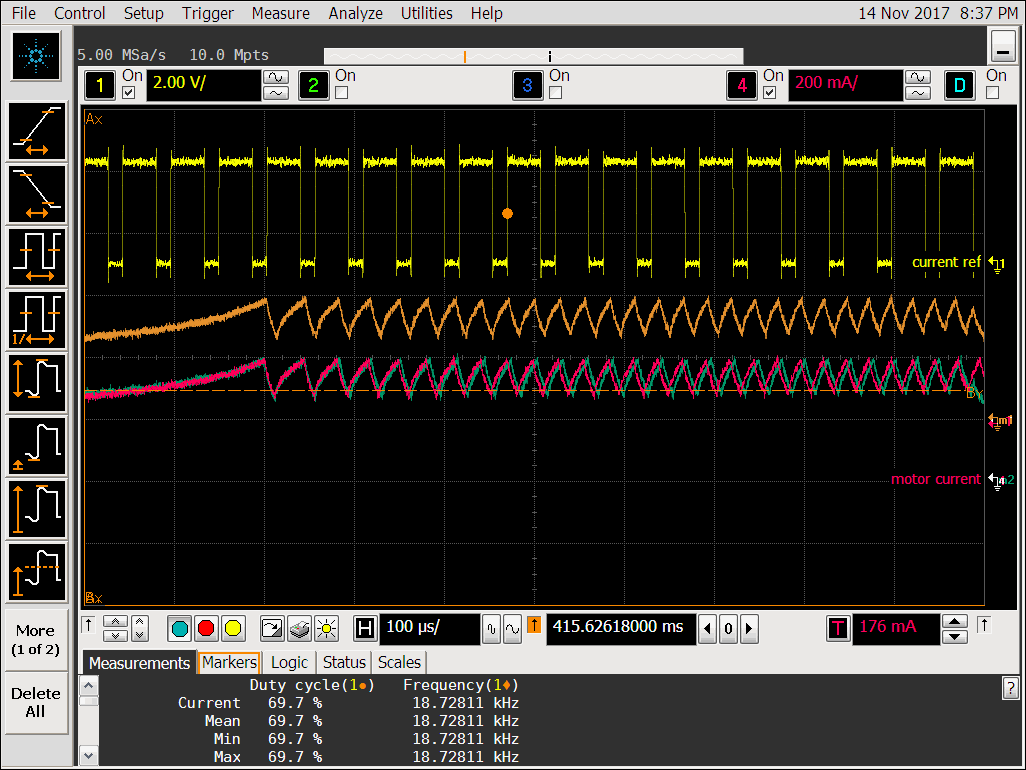The height and width of the screenshot is (770, 1026).
Task: Select the rise time measurement icon
Action: click(x=38, y=132)
